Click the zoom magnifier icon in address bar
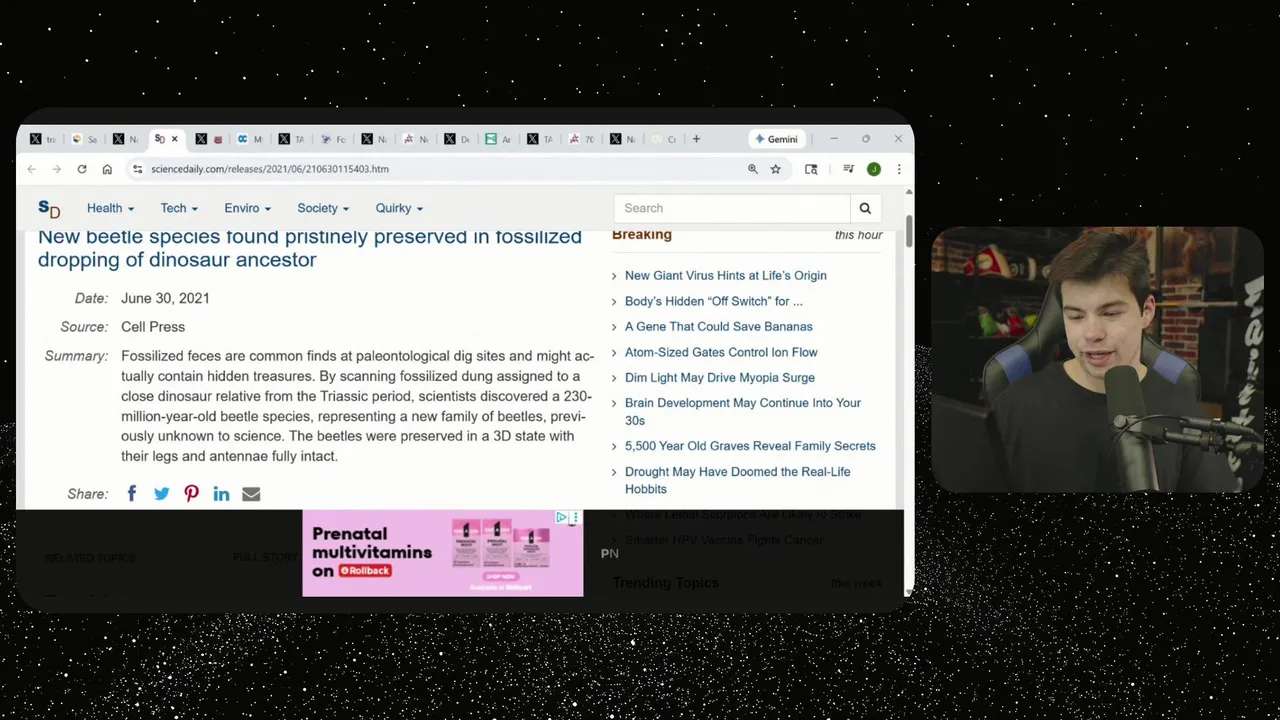 [753, 169]
